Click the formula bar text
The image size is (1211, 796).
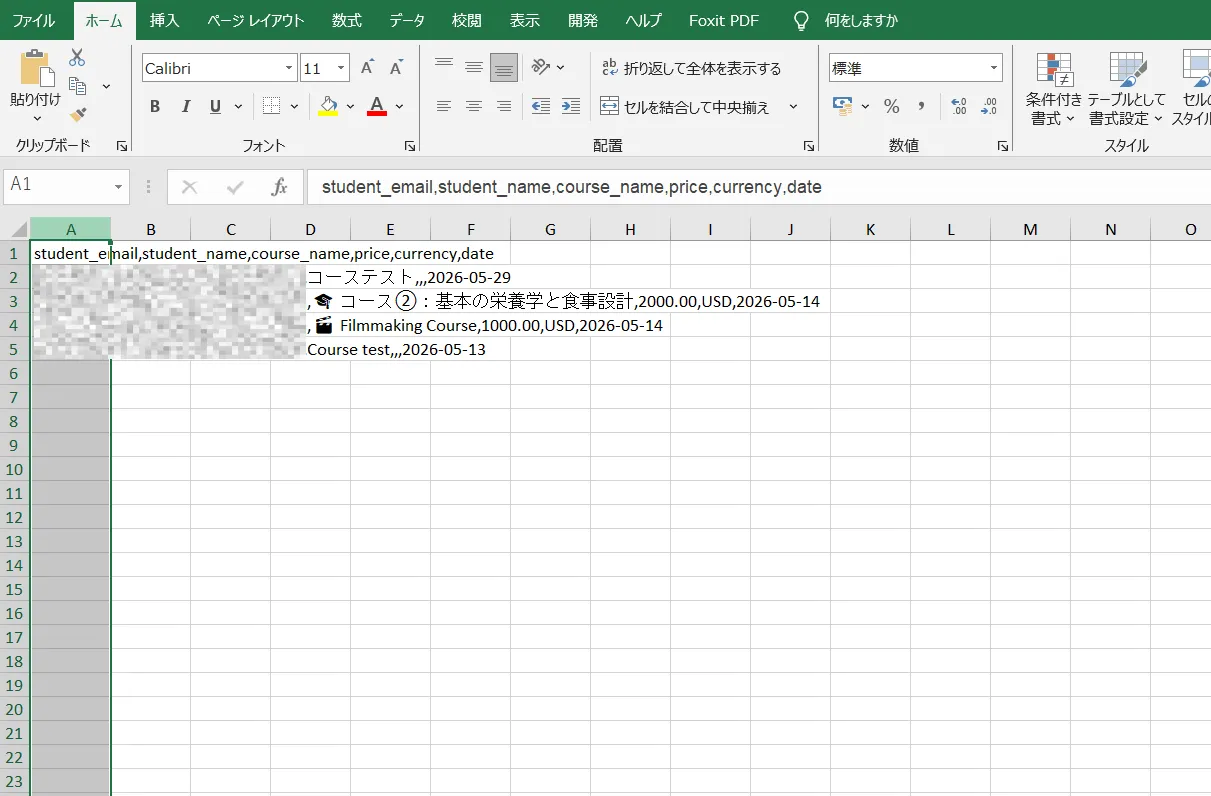[x=571, y=187]
